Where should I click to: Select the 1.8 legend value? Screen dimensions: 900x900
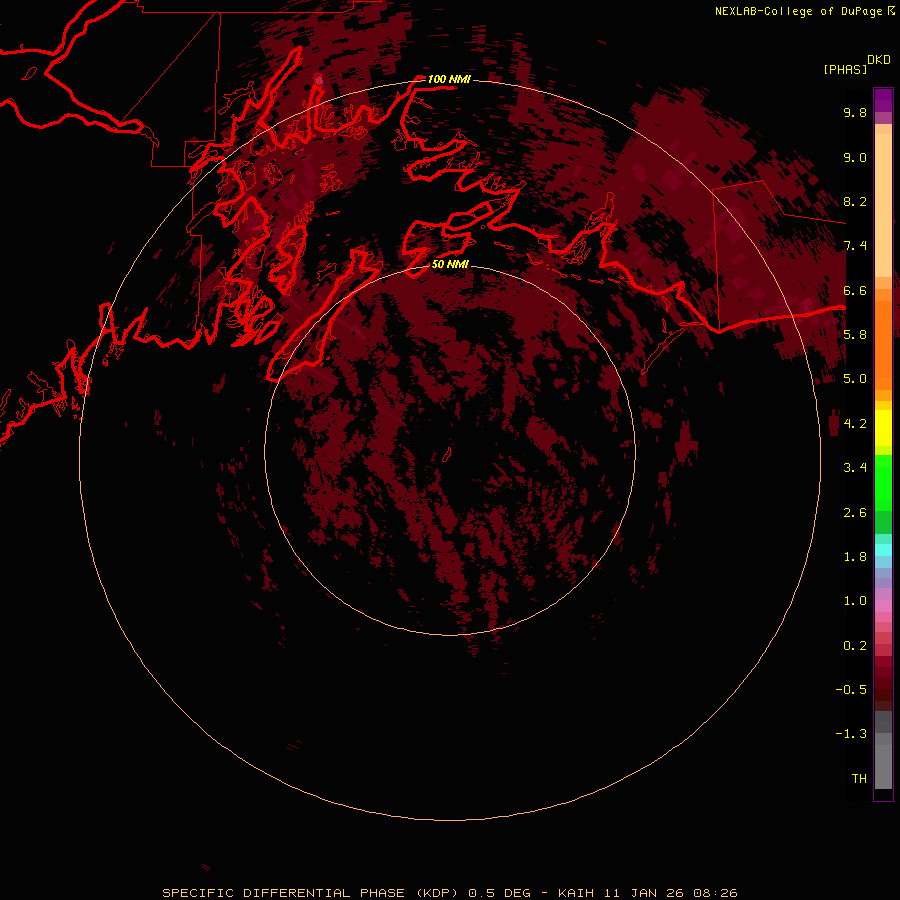click(x=855, y=557)
